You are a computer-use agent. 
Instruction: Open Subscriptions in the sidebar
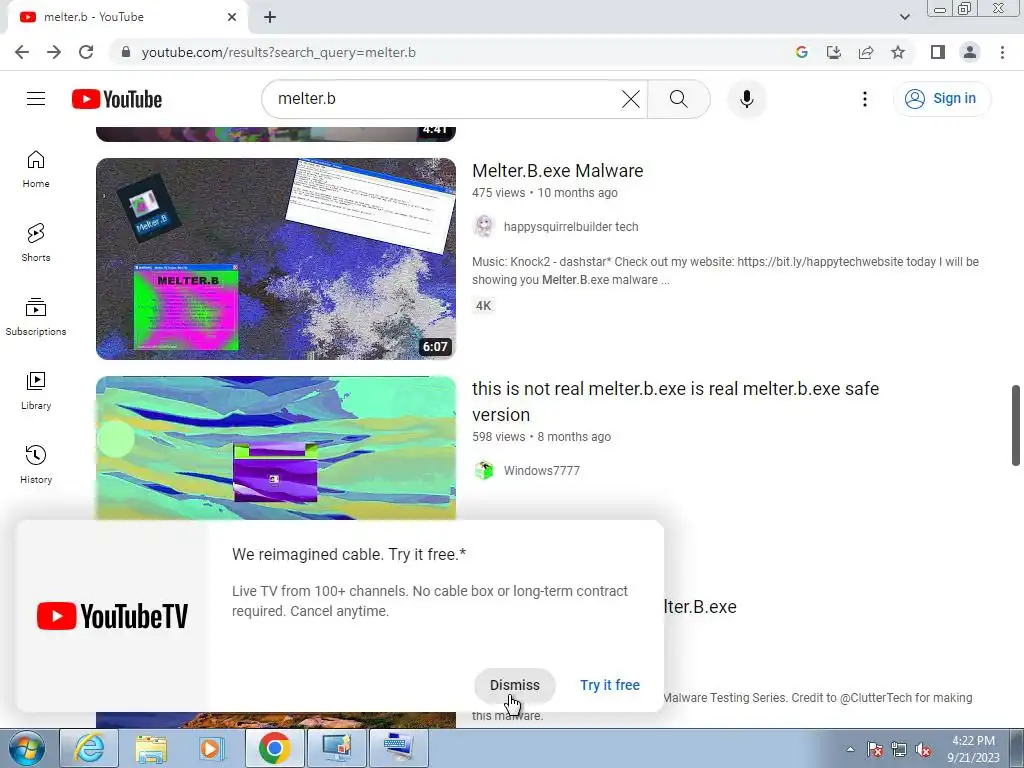[x=36, y=317]
